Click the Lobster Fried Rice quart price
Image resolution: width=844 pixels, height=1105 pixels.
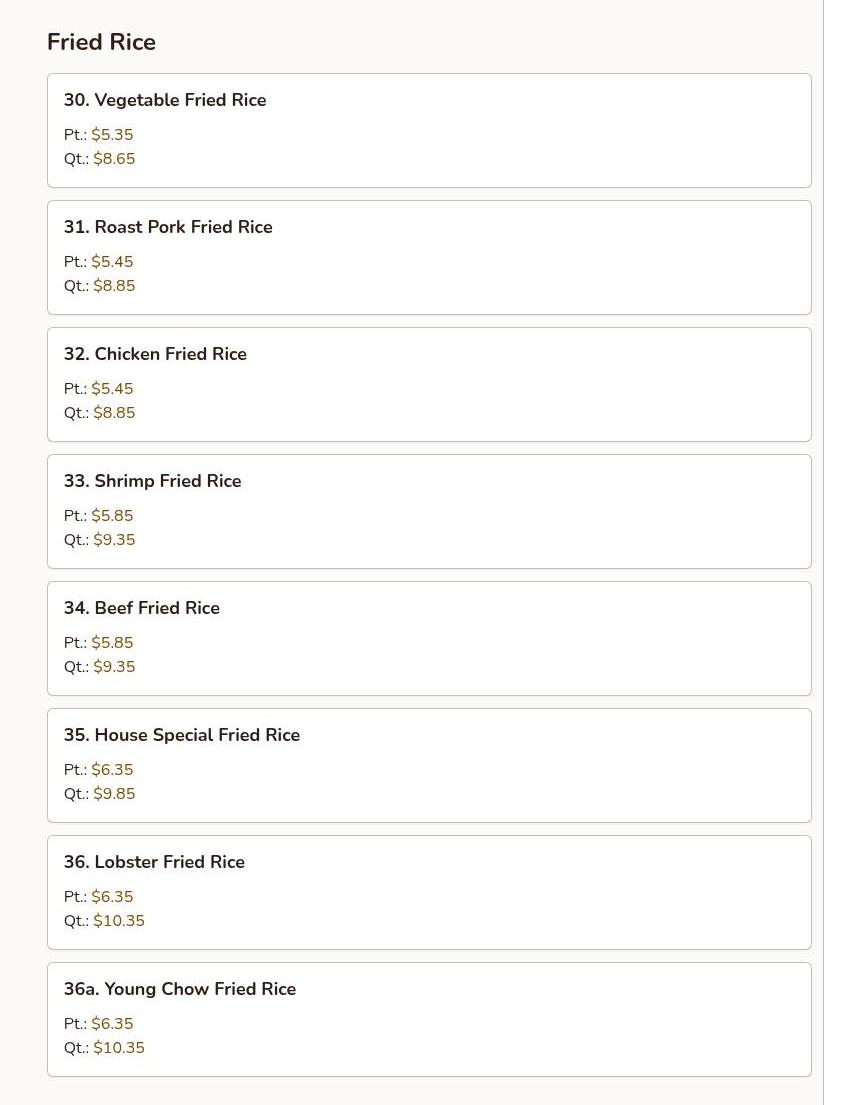(x=119, y=921)
